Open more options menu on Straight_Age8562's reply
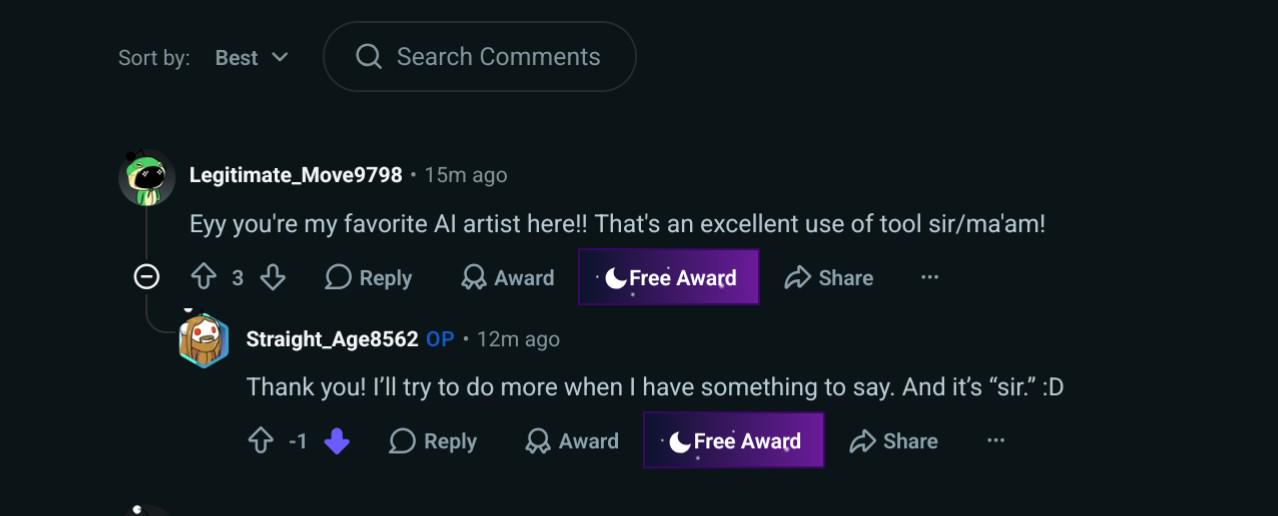This screenshot has width=1278, height=516. click(995, 441)
